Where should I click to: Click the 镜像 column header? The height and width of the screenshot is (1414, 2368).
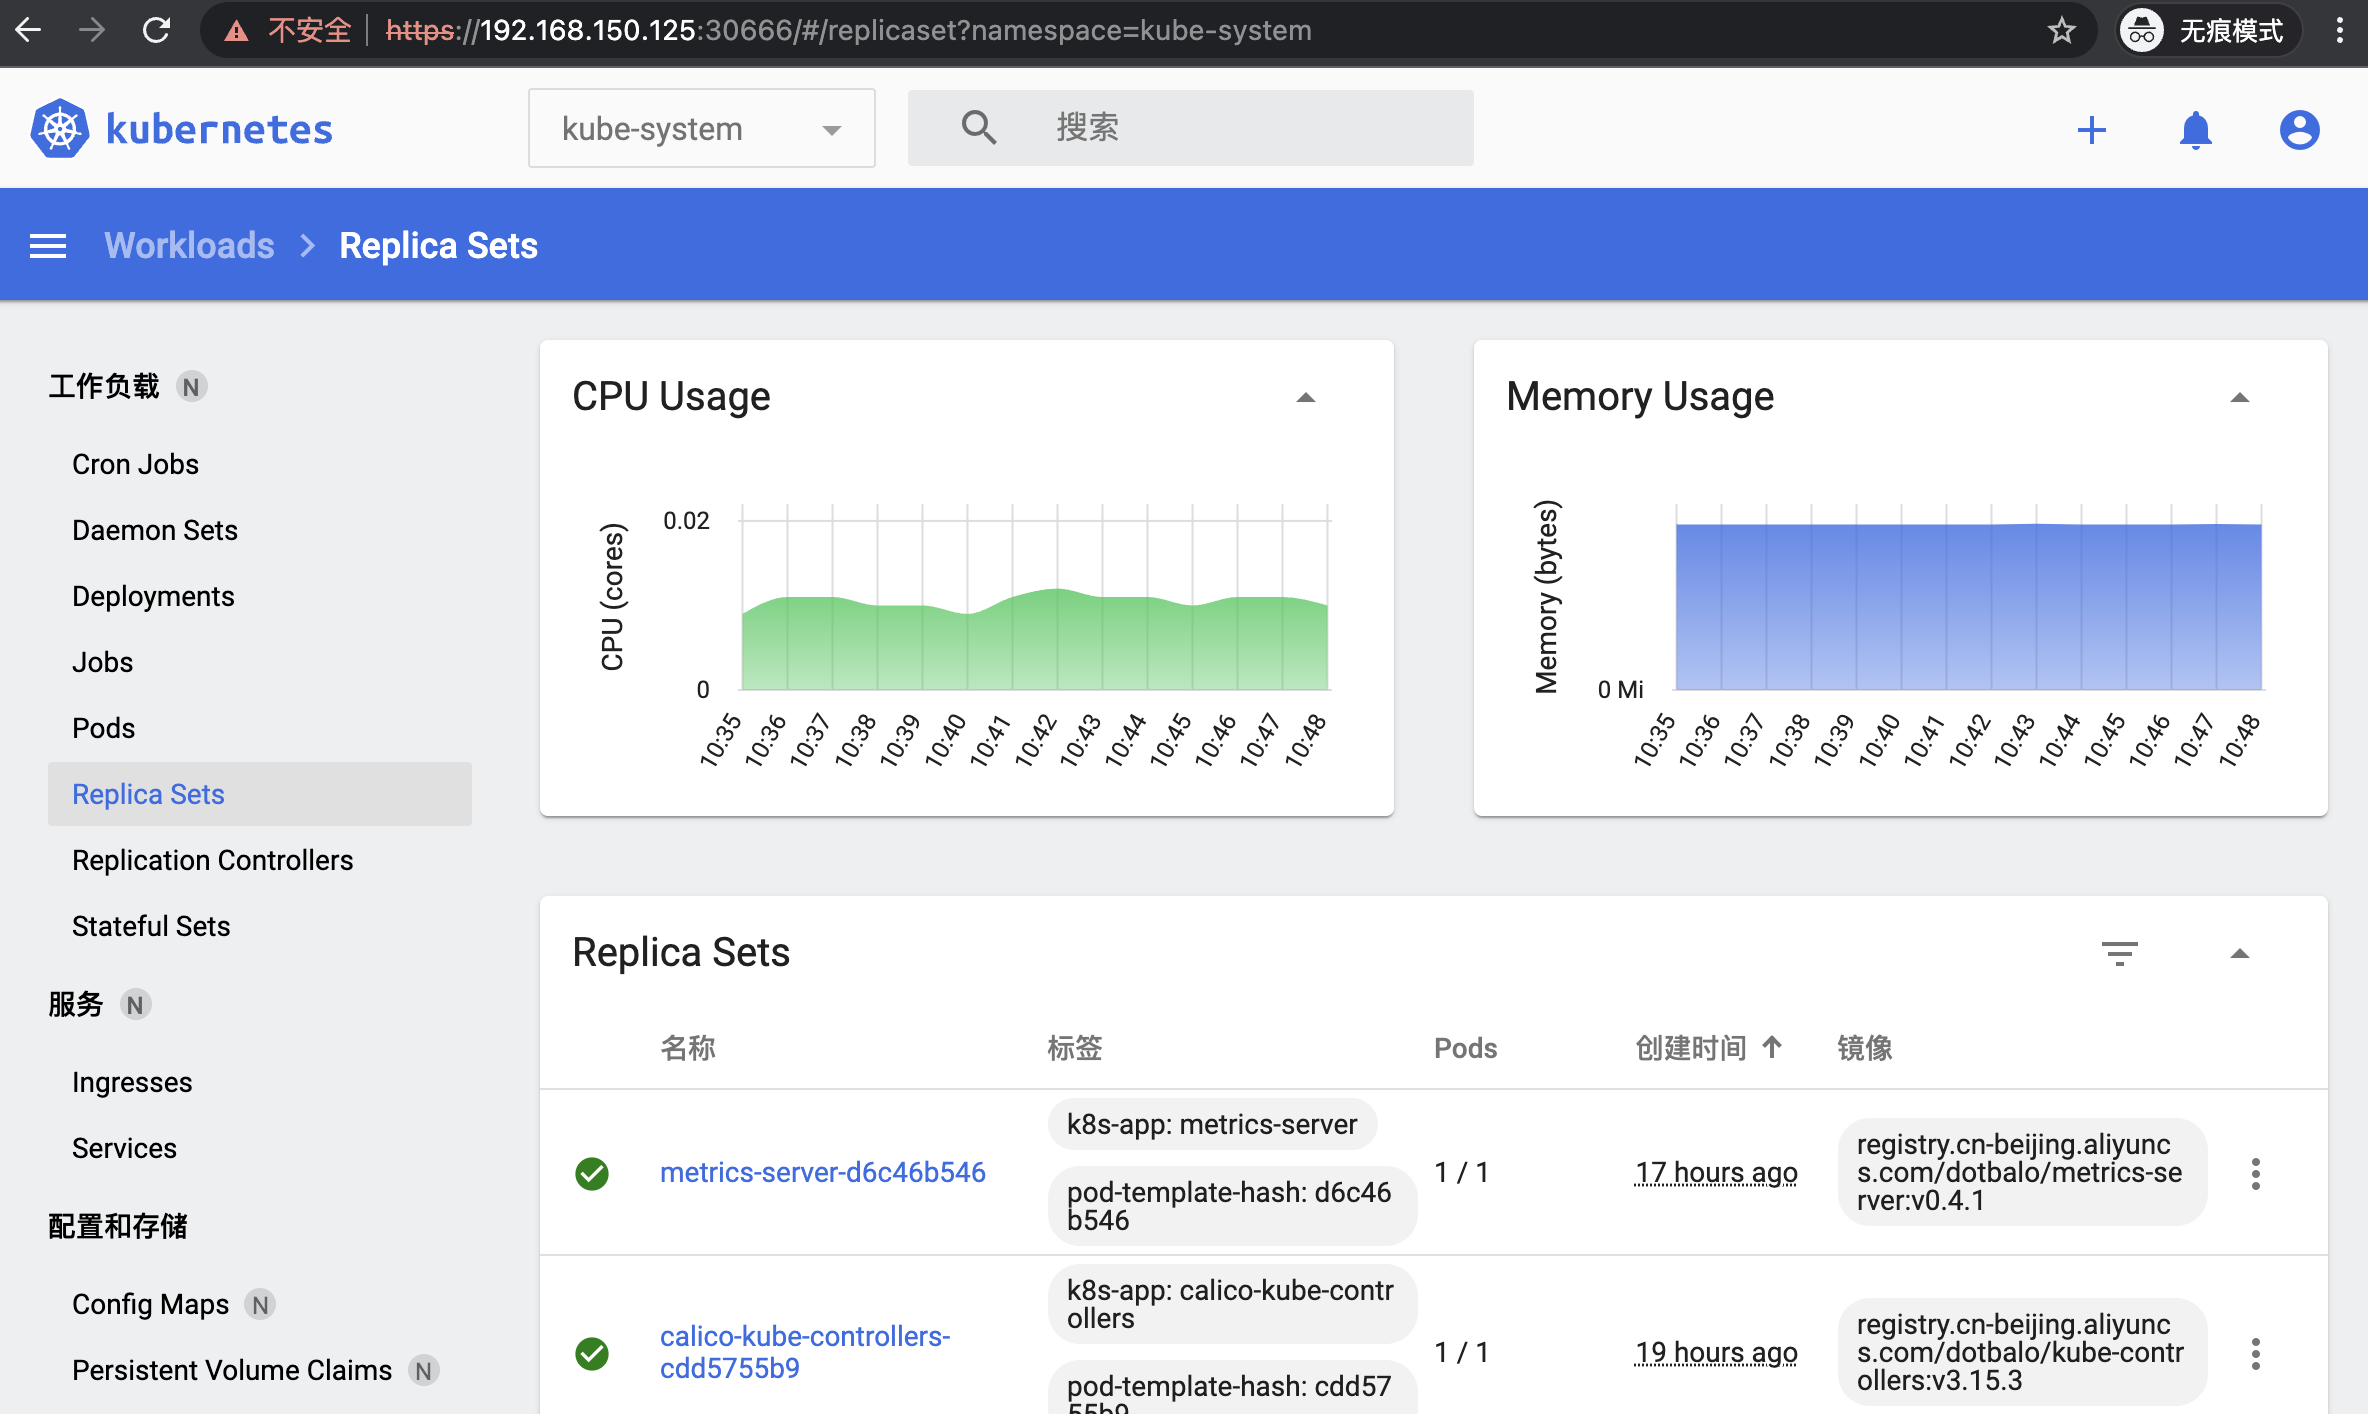(1865, 1048)
